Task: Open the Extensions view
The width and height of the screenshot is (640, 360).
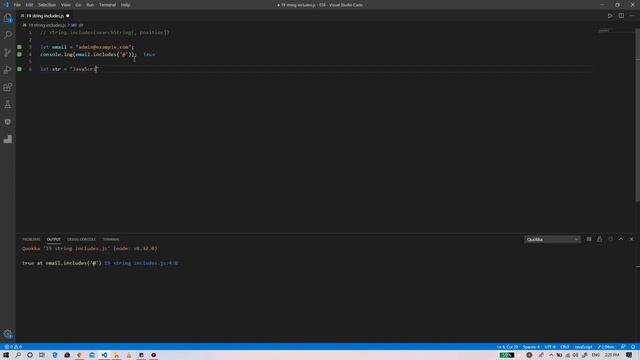Action: coord(8,87)
